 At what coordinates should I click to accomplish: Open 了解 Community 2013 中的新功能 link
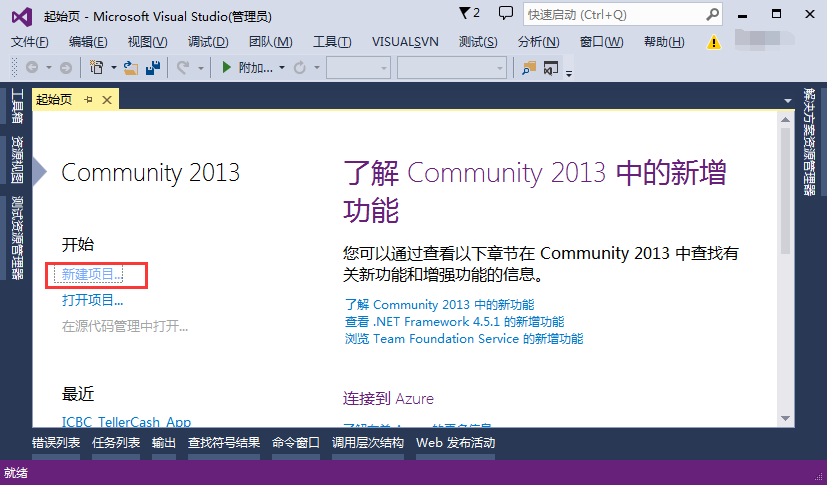(439, 305)
